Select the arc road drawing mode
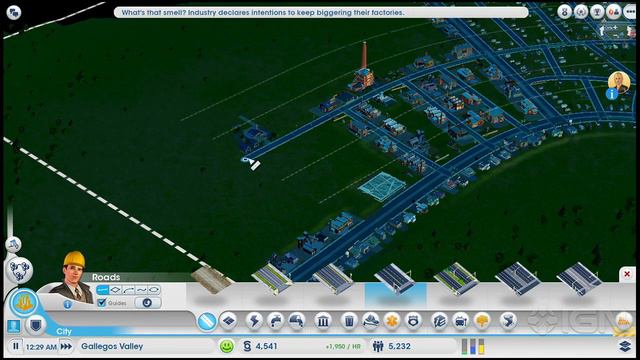Viewport: 640px width, 360px height. click(x=128, y=290)
